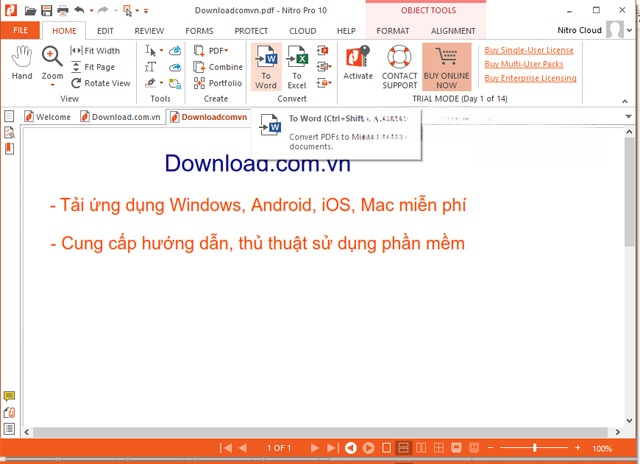Click the Print icon in quick access
The height and width of the screenshot is (464, 640).
(x=63, y=11)
